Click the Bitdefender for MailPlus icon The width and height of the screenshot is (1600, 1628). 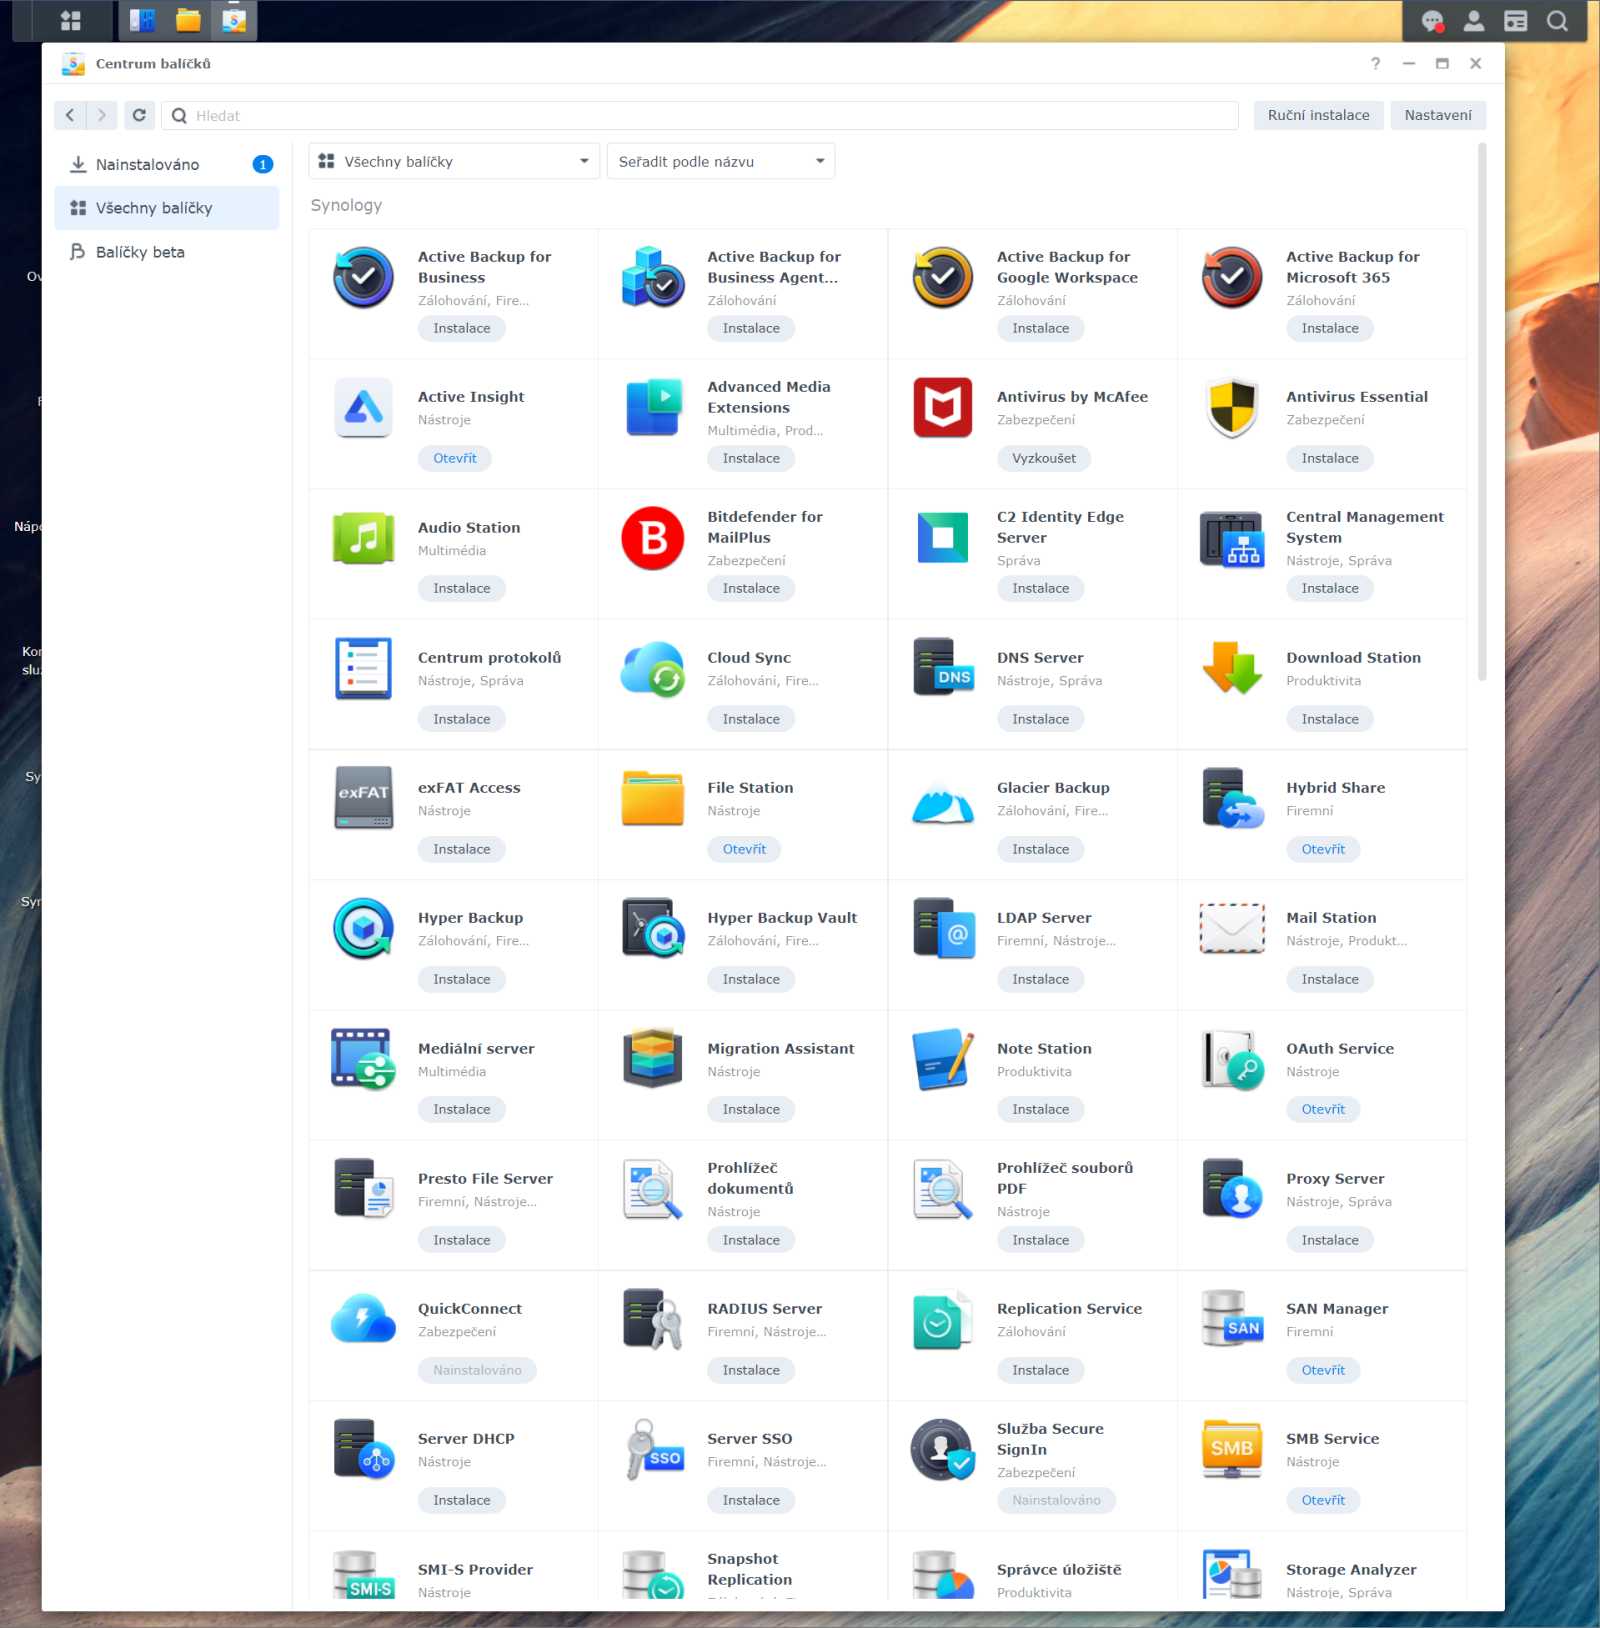(x=653, y=538)
